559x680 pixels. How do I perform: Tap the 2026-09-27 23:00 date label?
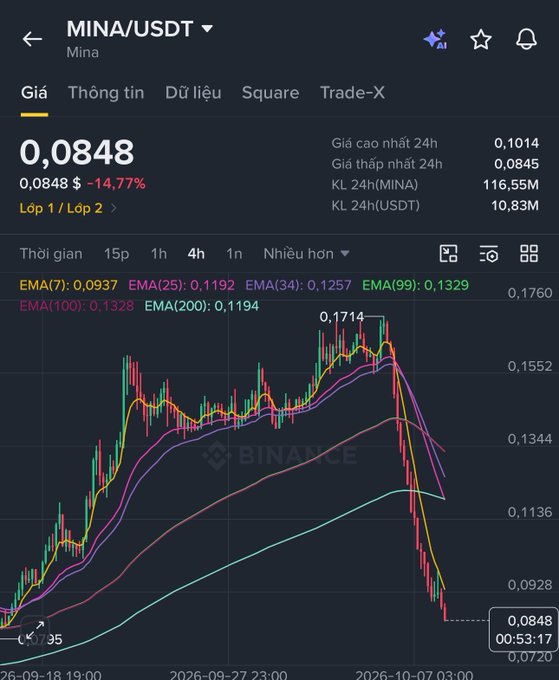(228, 675)
